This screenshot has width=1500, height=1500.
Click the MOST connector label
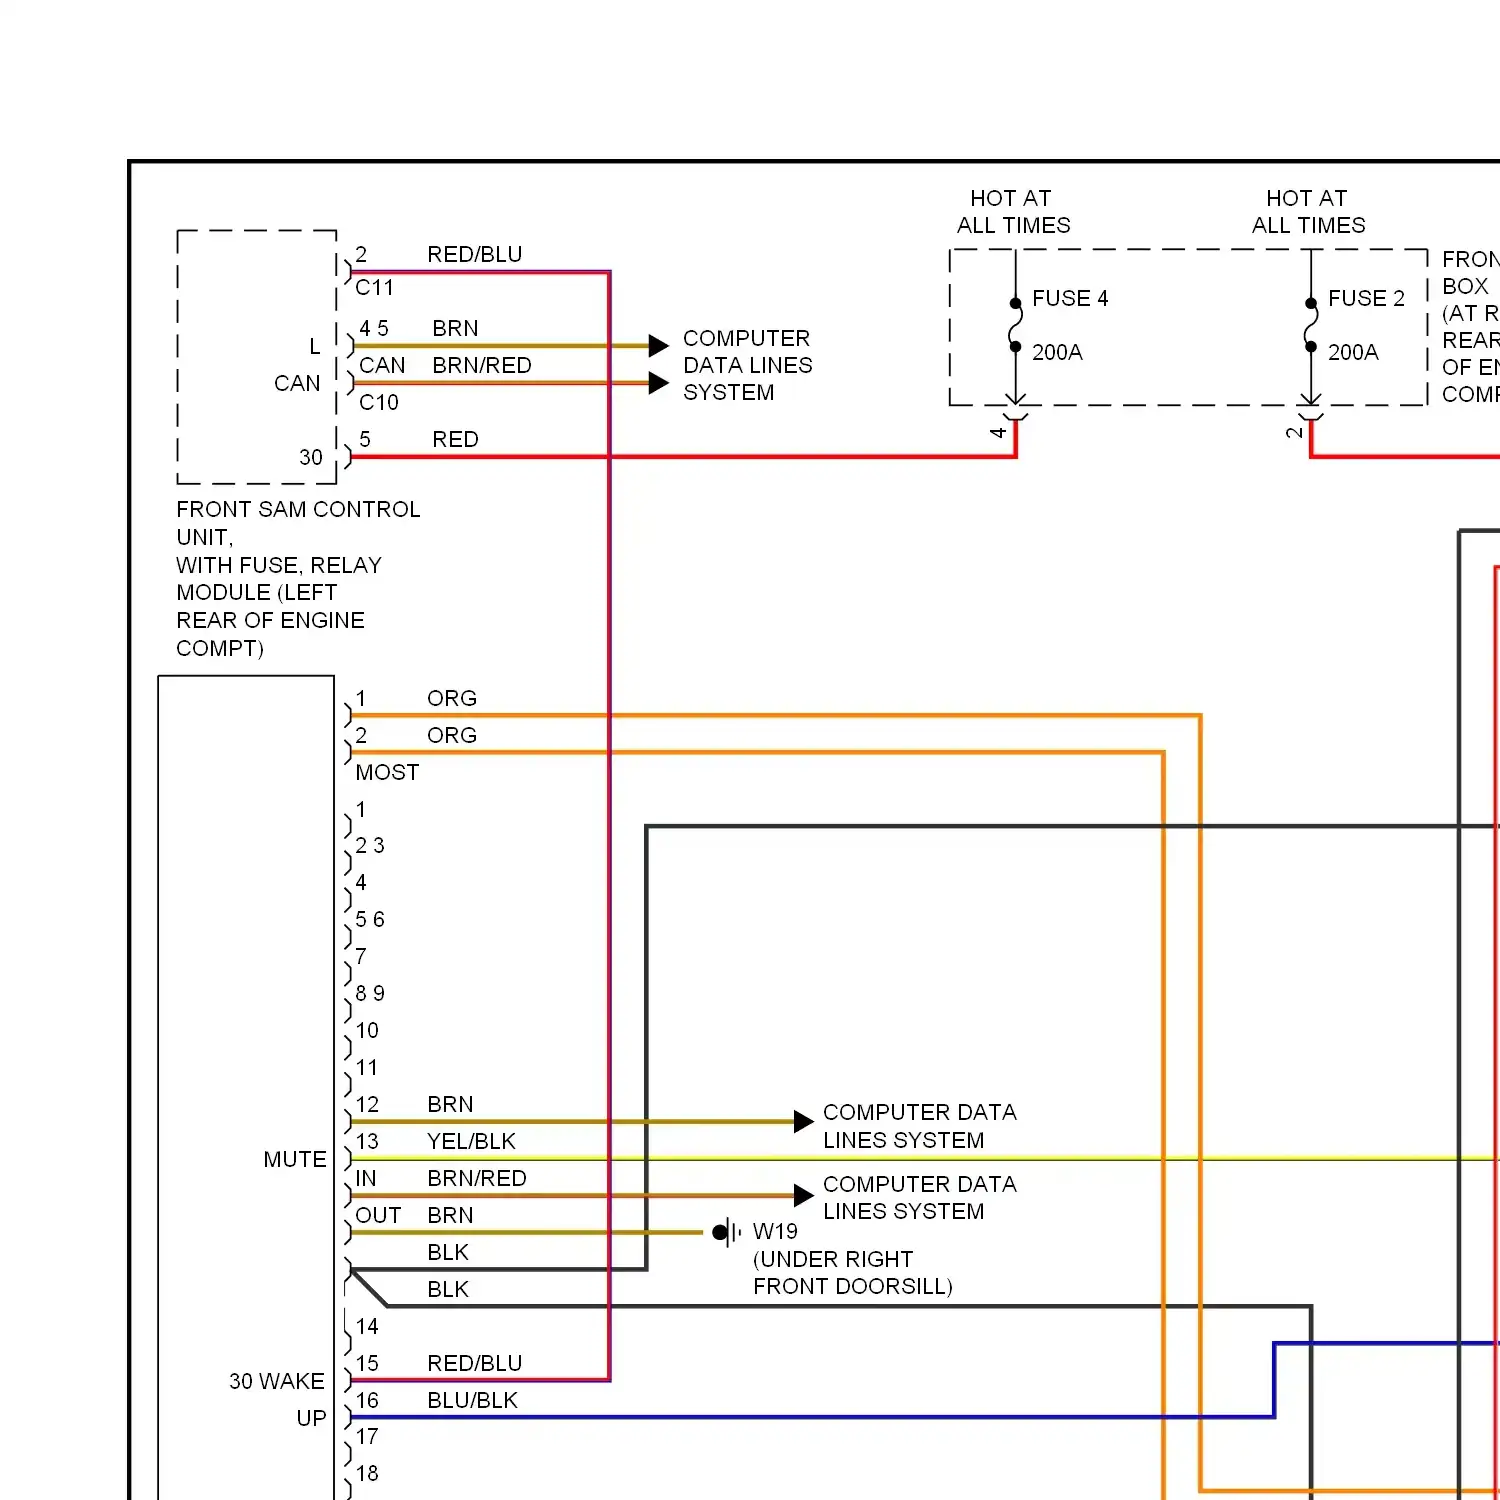pos(387,772)
